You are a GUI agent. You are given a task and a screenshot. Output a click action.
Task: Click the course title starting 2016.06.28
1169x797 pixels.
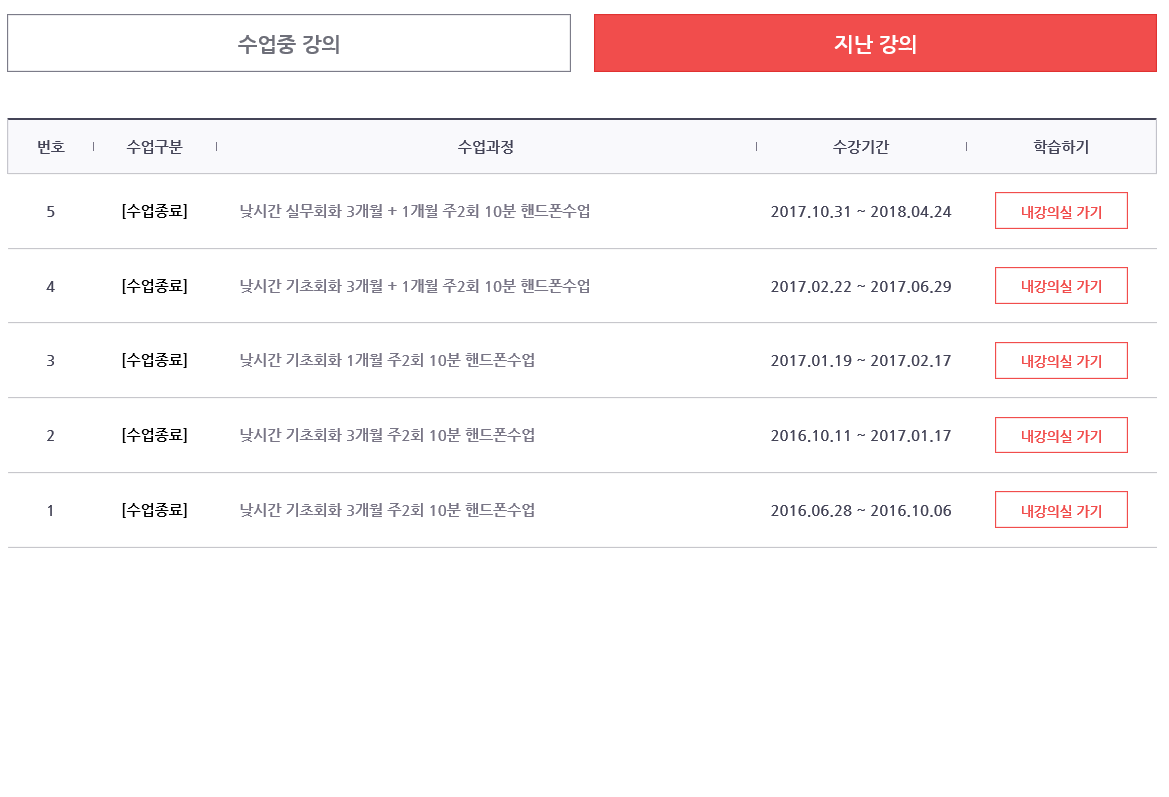point(387,510)
